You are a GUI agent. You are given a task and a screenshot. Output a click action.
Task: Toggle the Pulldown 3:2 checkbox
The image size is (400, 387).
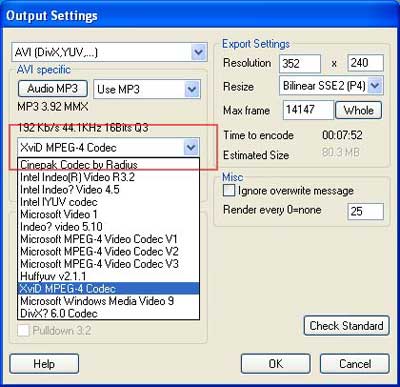tap(23, 330)
